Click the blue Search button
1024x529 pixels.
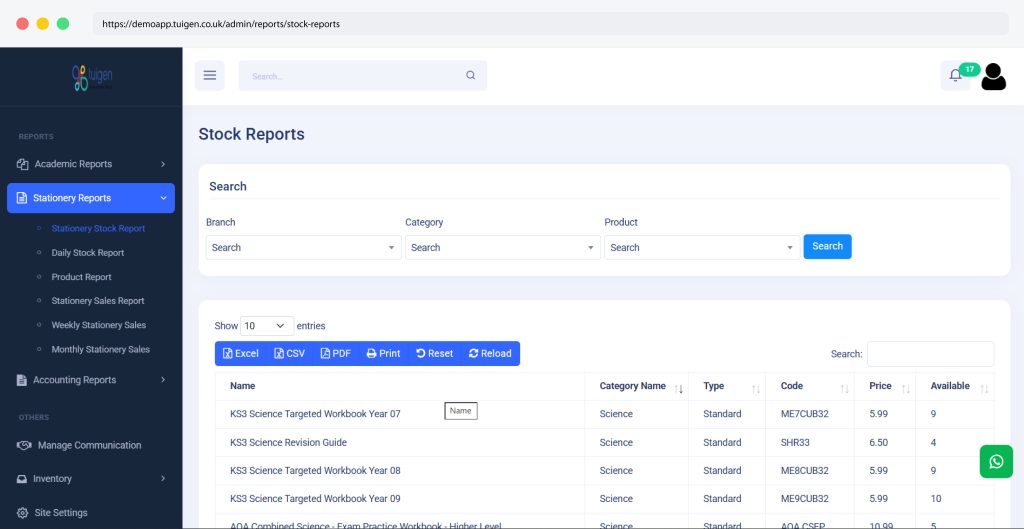[827, 247]
